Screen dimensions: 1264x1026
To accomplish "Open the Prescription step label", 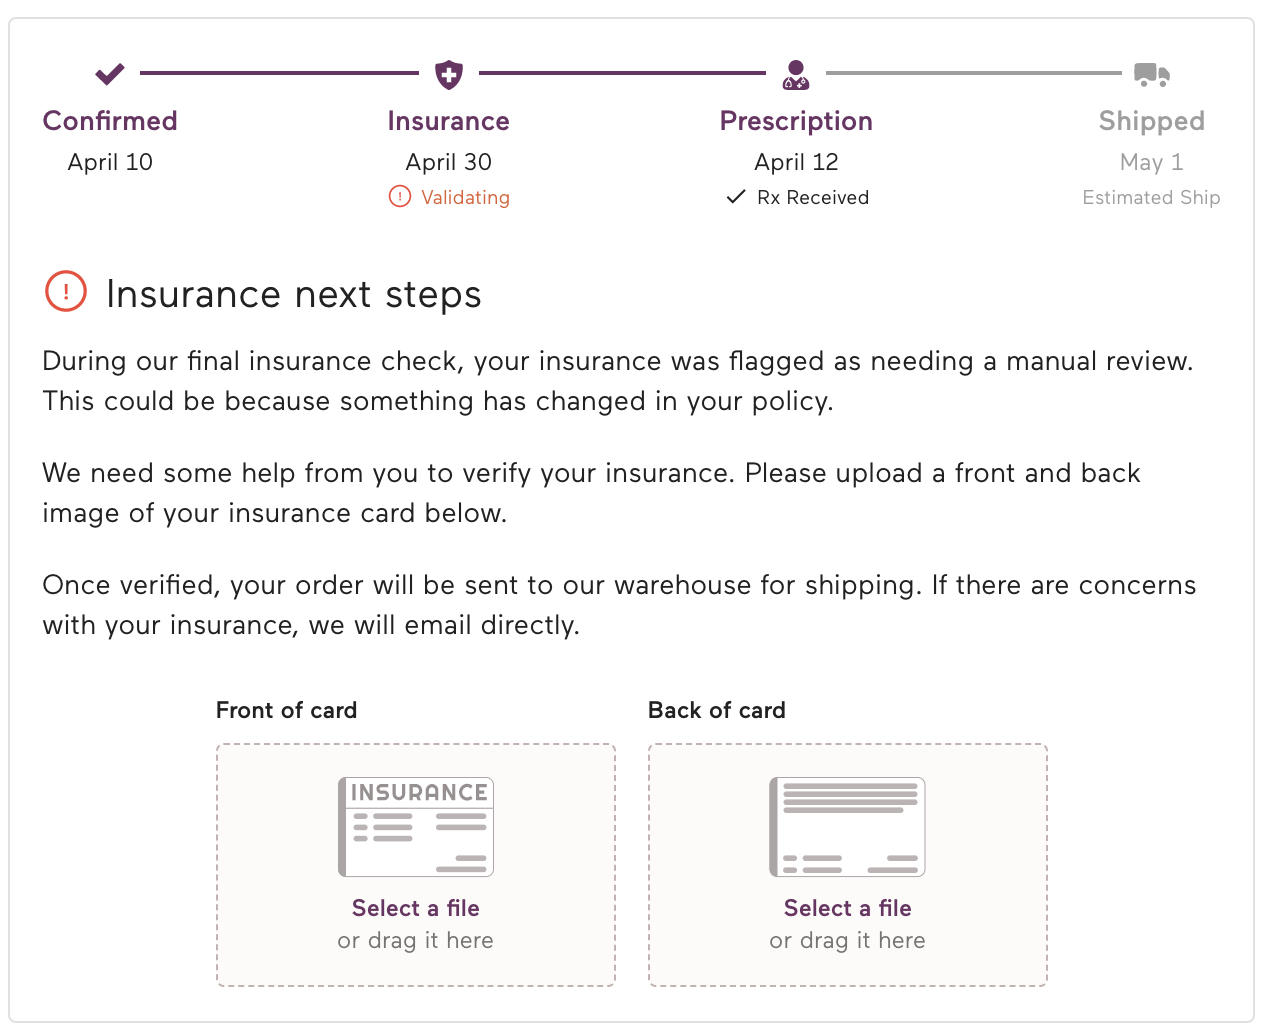I will pyautogui.click(x=796, y=121).
